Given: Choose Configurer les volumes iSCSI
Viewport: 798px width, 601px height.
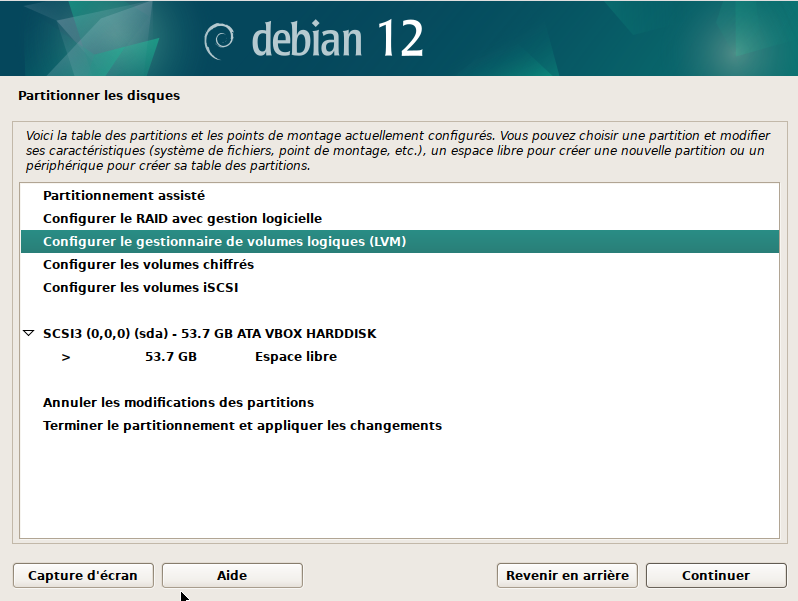Looking at the screenshot, I should pyautogui.click(x=400, y=288).
